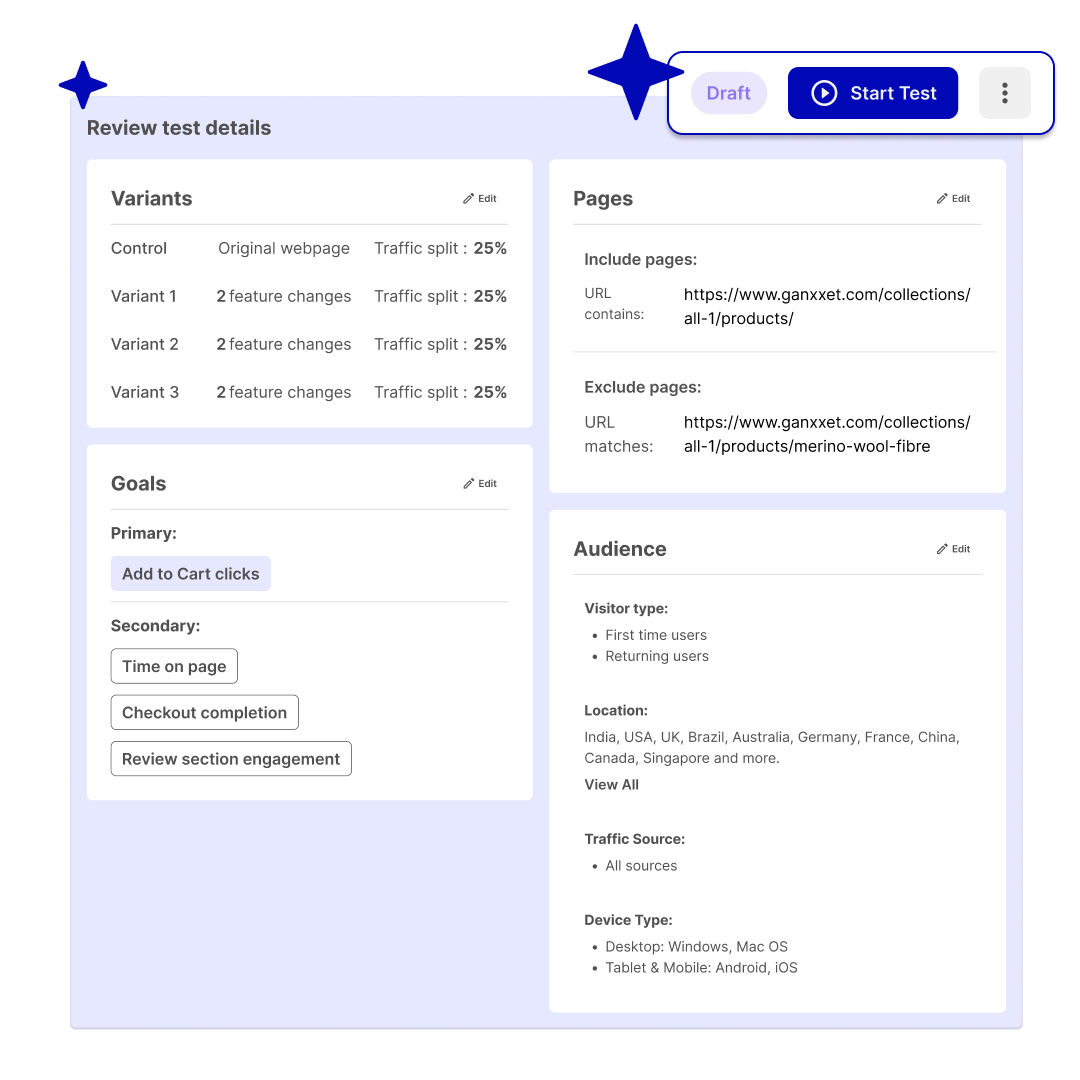
Task: Click the Variant 3 traffic split value
Action: [x=490, y=392]
